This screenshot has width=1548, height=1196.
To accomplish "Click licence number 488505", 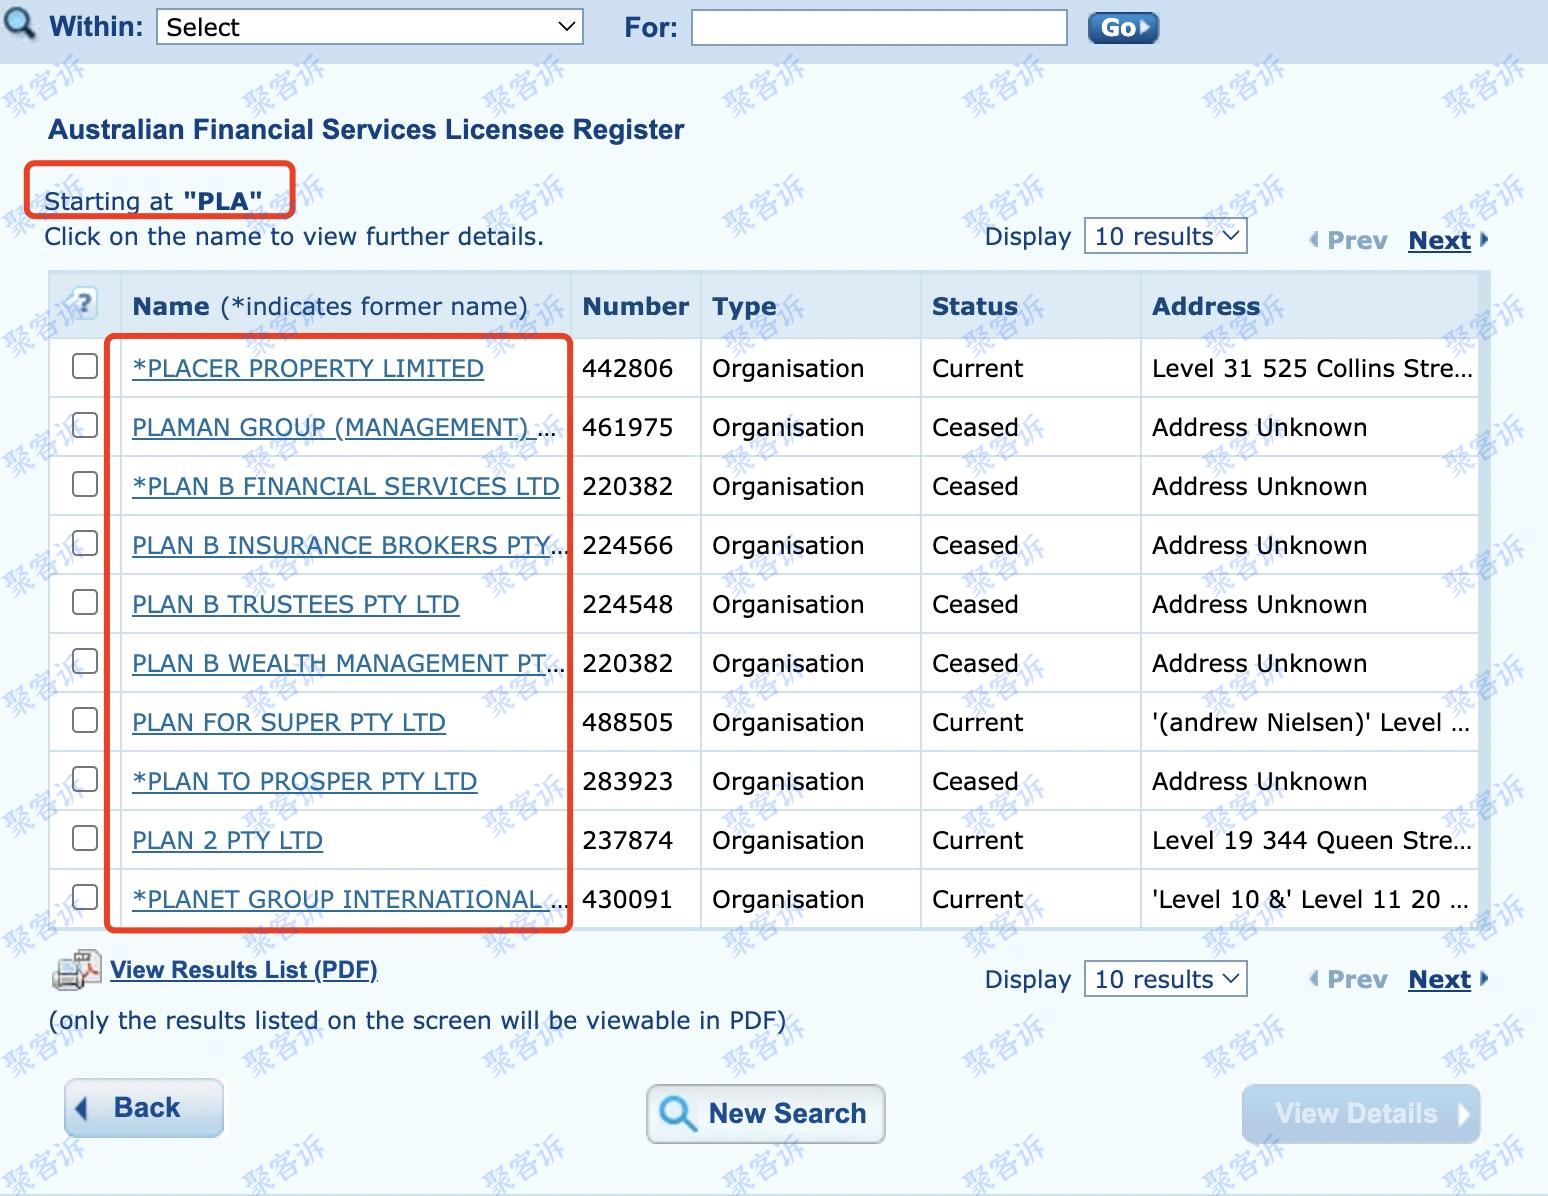I will 628,722.
